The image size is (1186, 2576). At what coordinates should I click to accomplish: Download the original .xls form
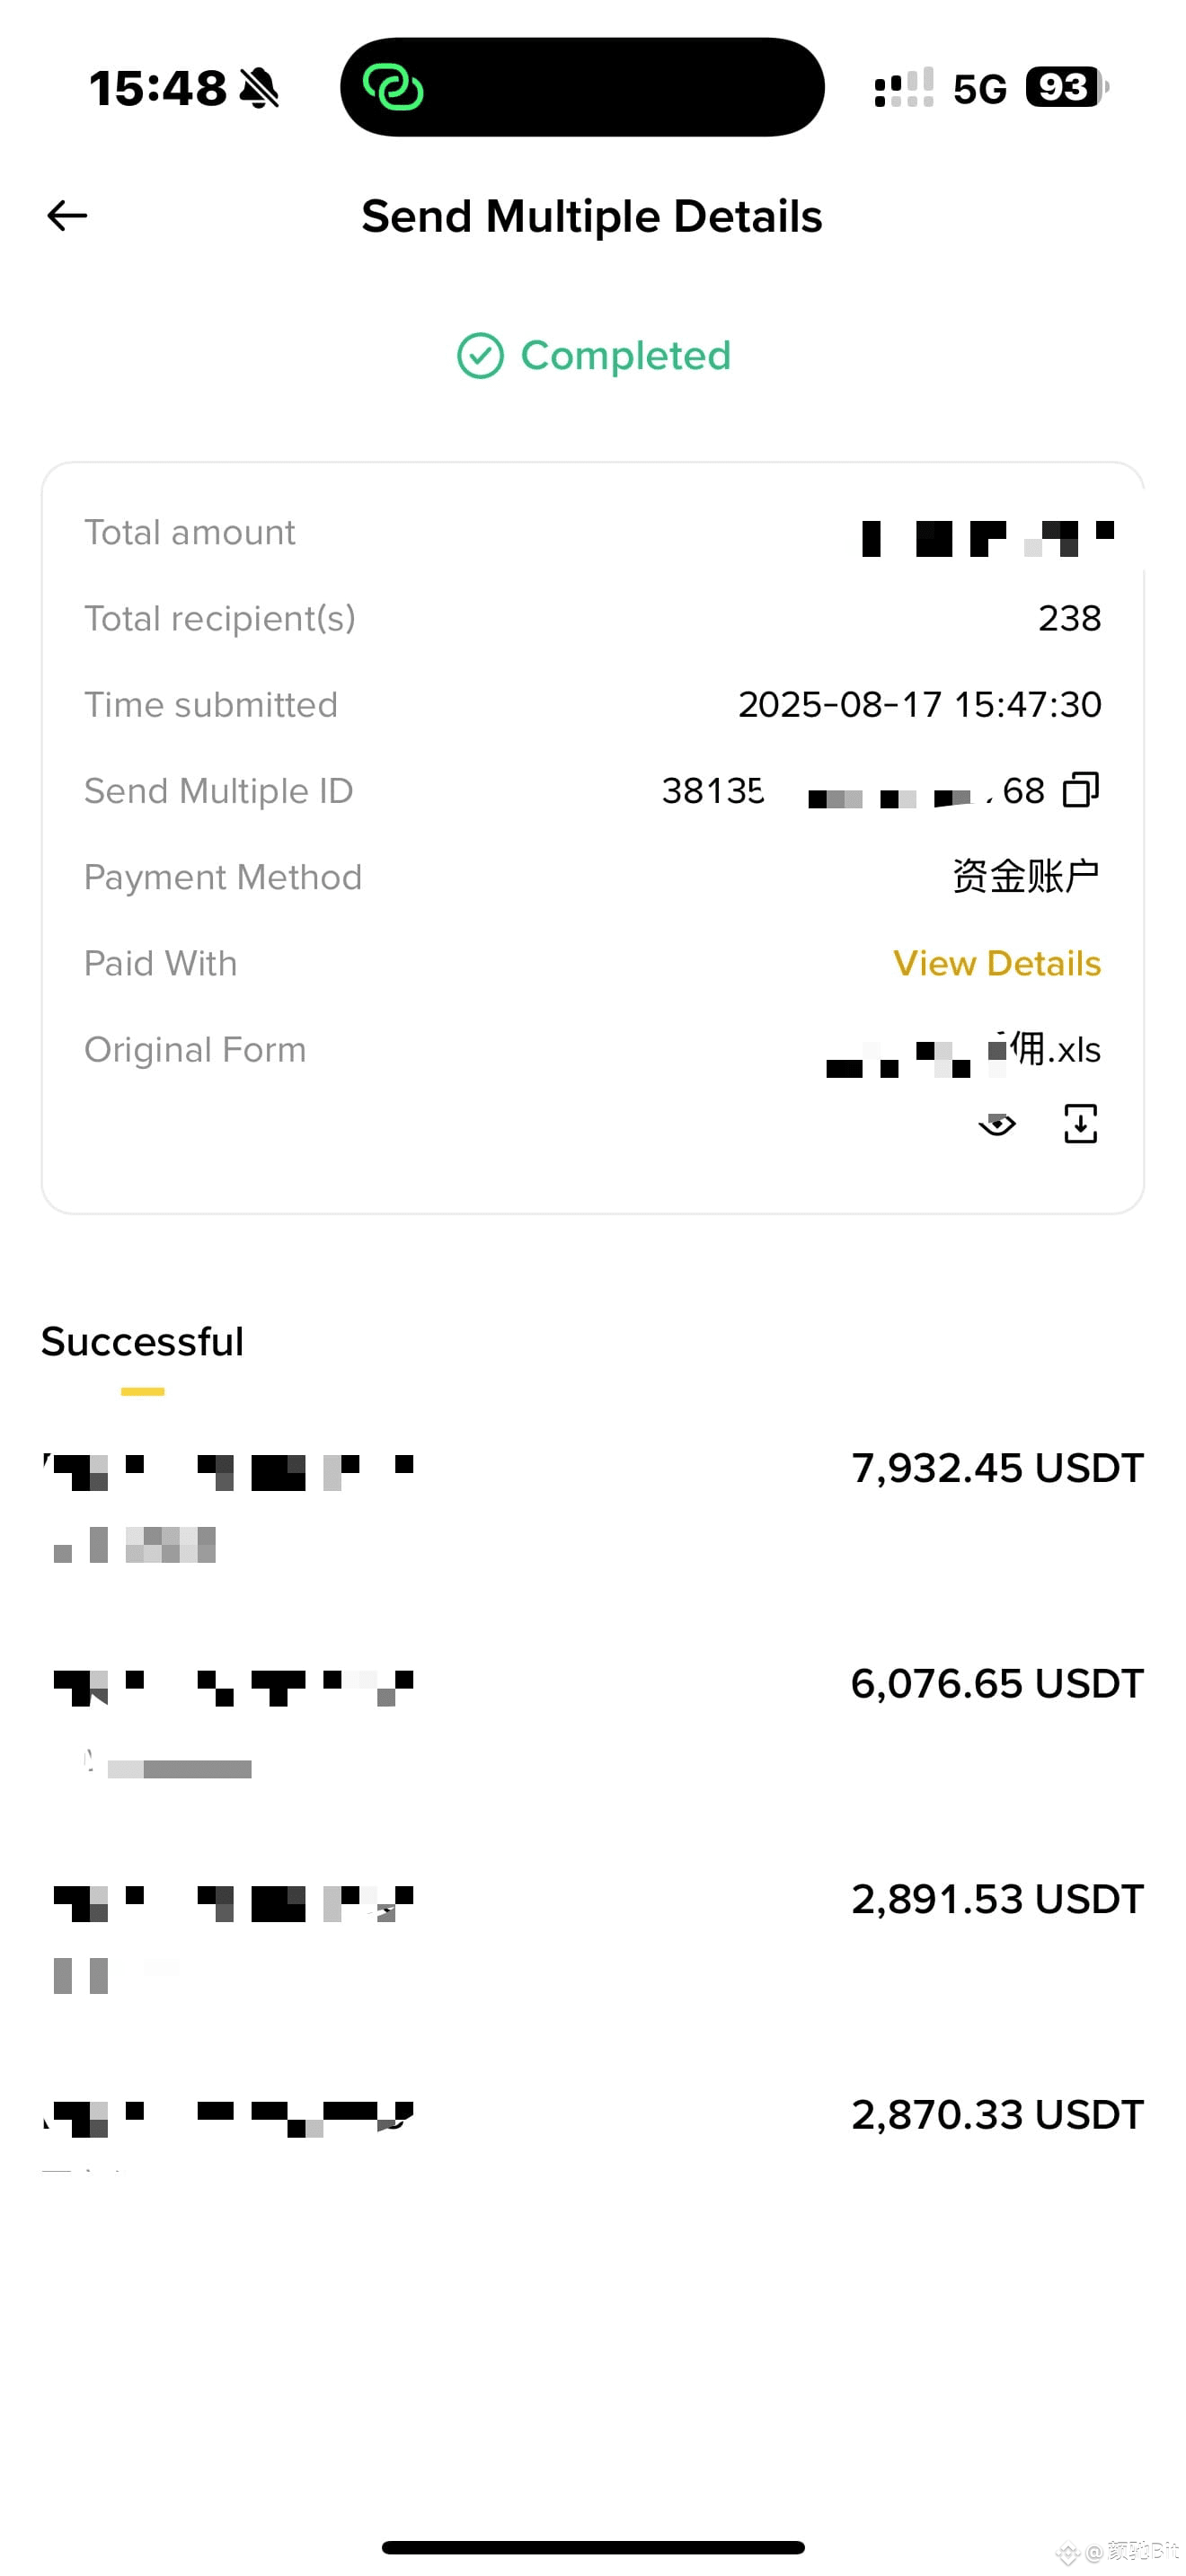click(x=1080, y=1124)
